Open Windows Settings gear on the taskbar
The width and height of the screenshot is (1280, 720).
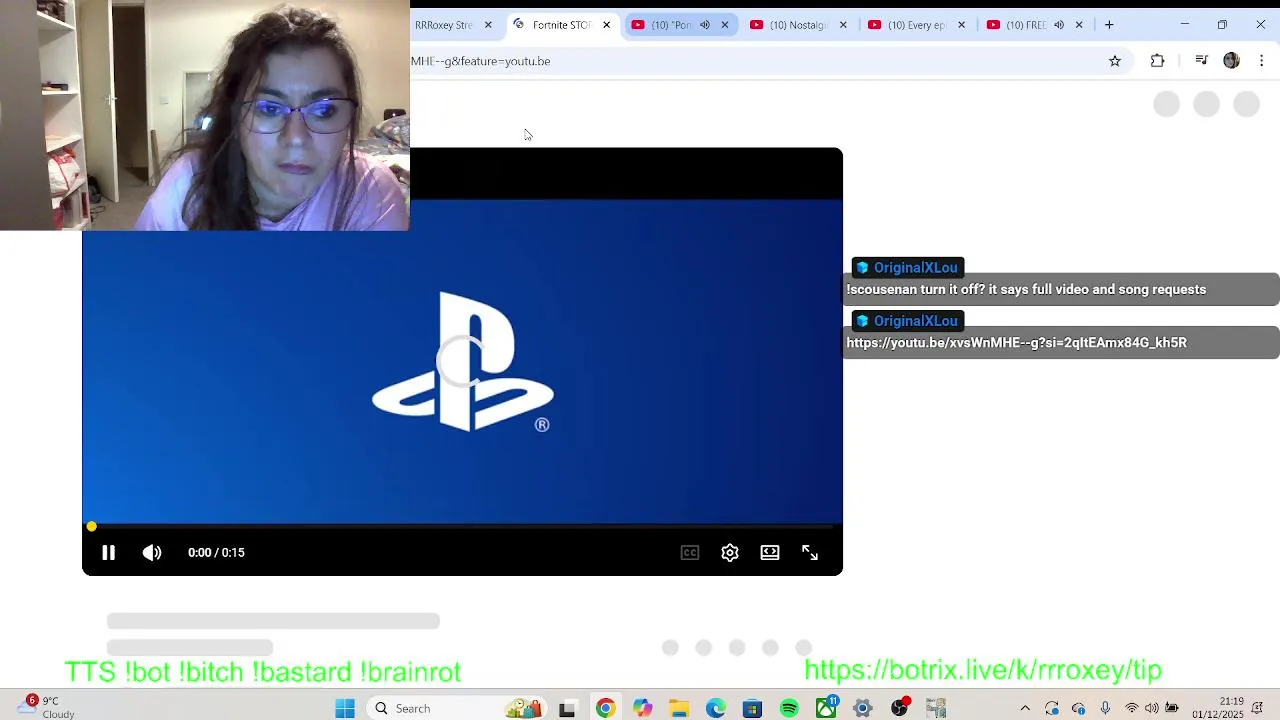click(x=862, y=708)
